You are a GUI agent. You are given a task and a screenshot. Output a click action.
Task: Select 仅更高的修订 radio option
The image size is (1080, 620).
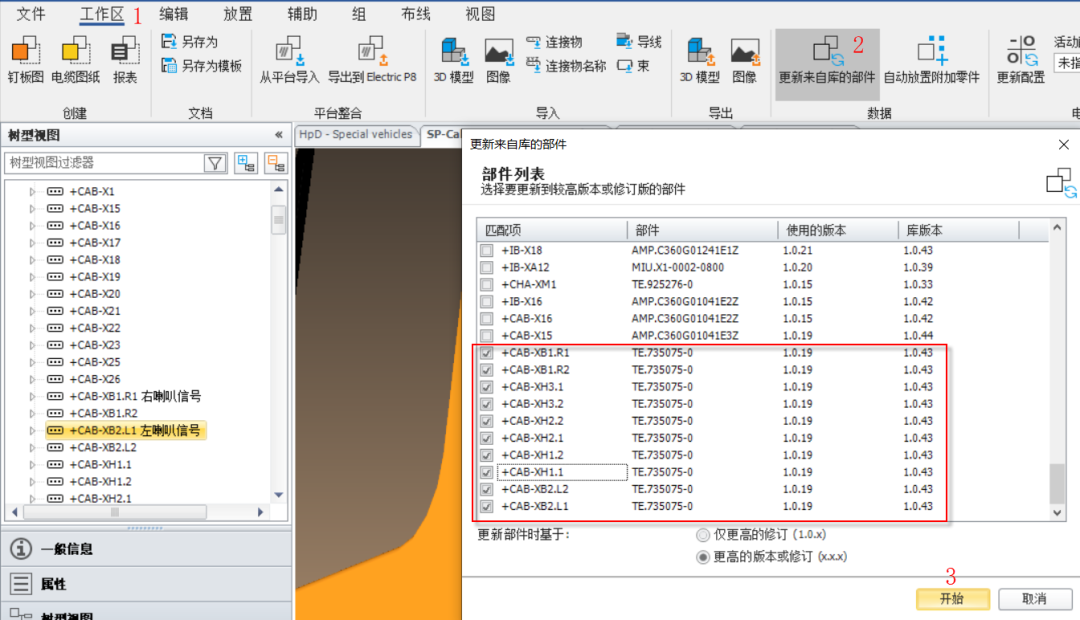click(703, 535)
